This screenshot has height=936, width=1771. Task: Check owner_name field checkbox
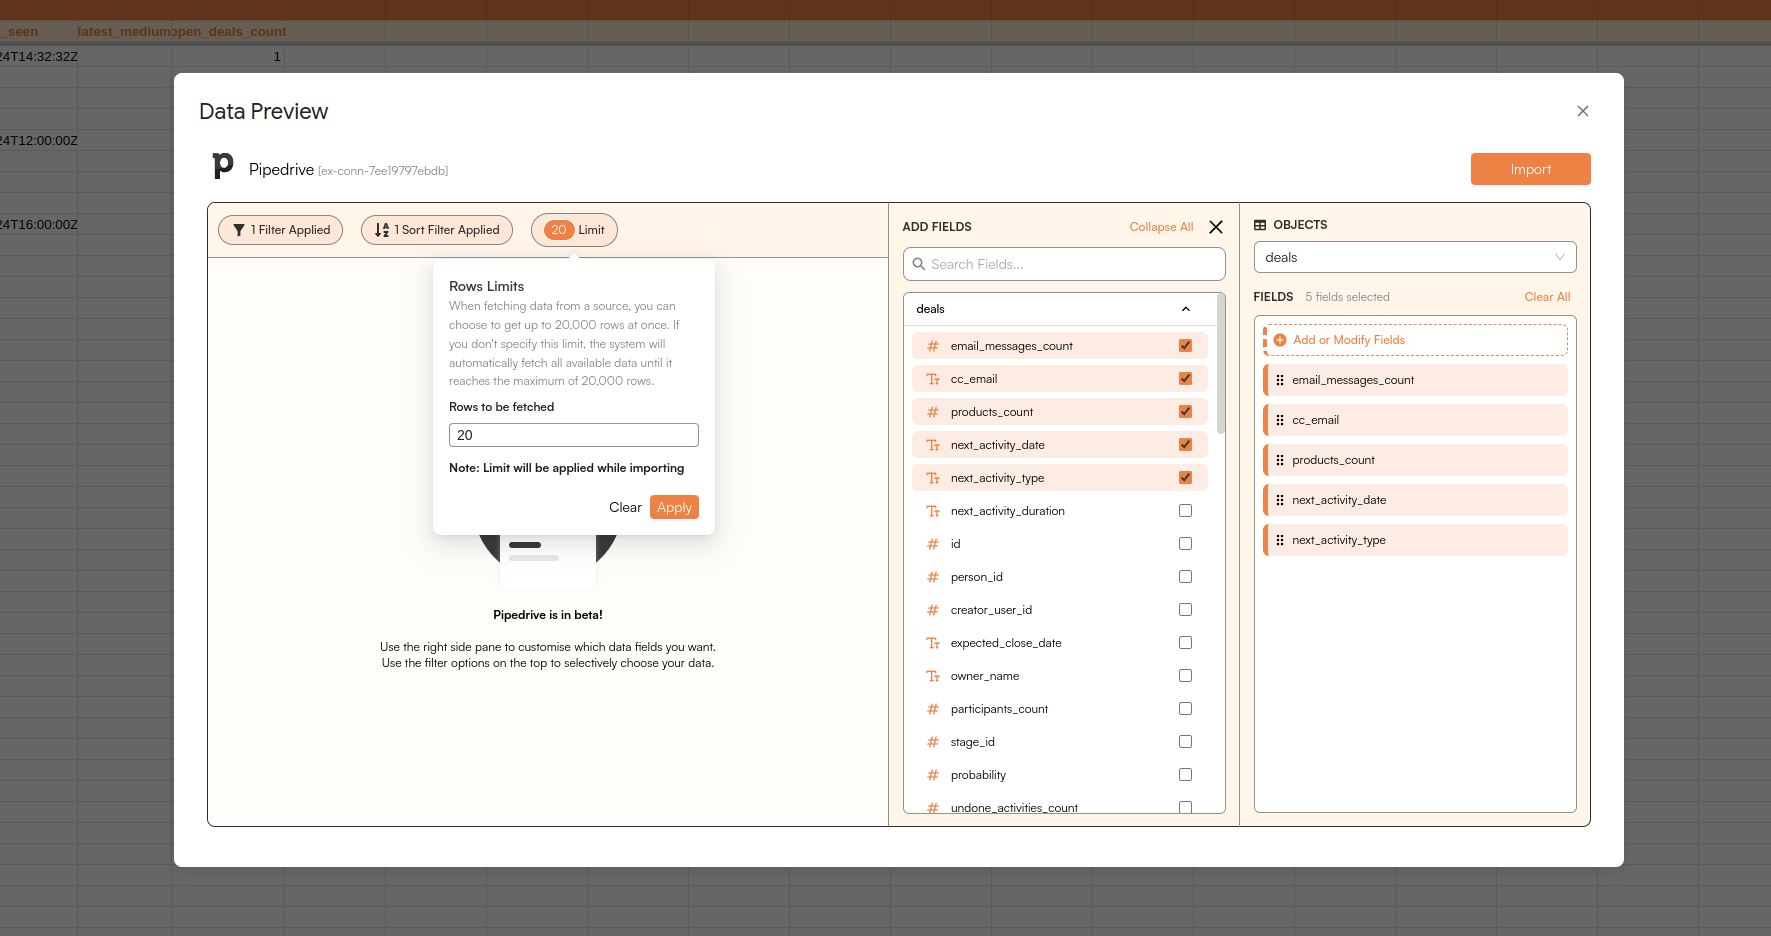(1186, 676)
